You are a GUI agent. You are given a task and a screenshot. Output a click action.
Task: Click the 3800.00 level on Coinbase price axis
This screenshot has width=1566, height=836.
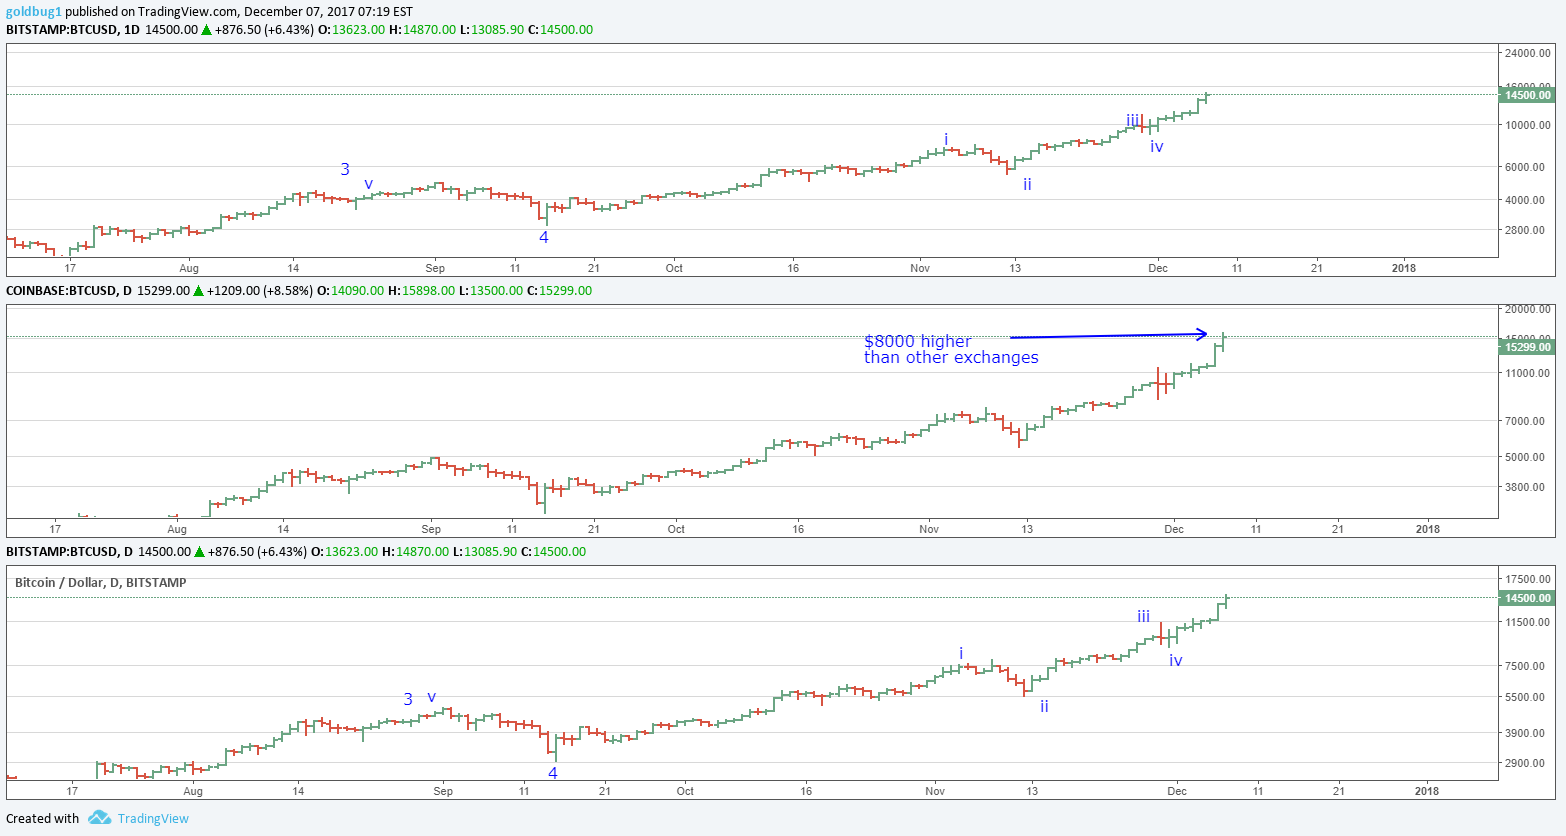[x=1527, y=487]
